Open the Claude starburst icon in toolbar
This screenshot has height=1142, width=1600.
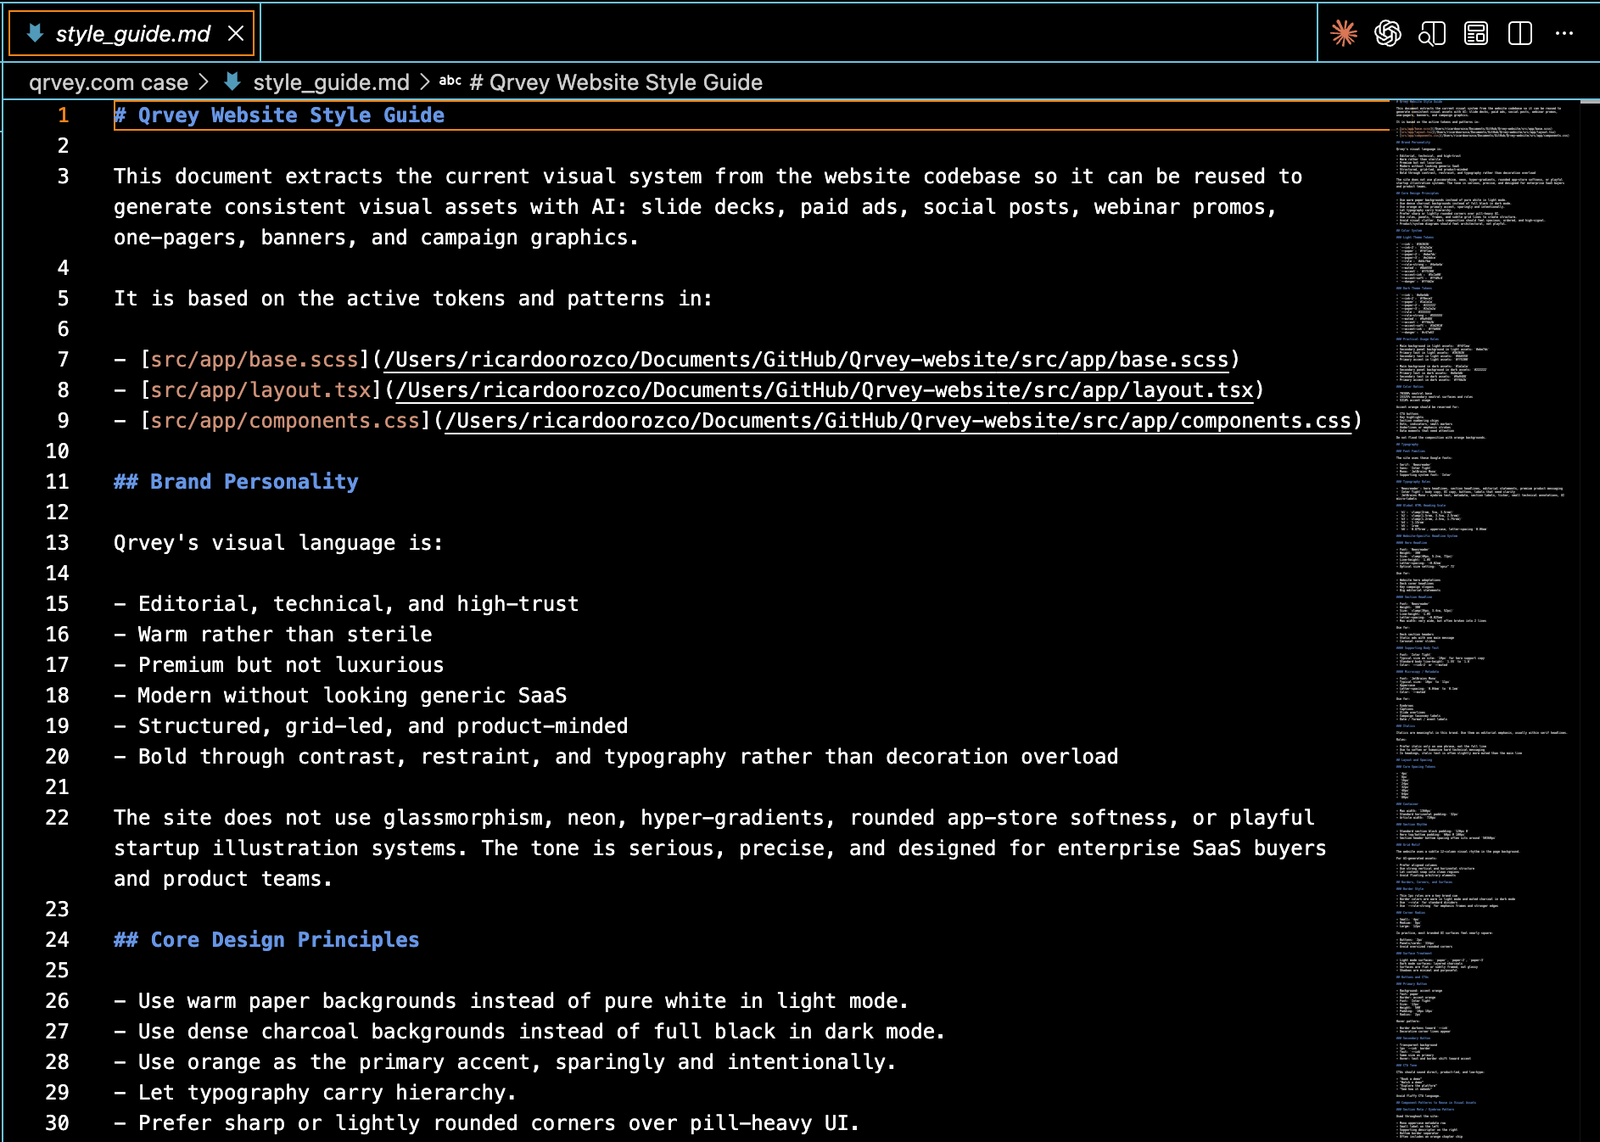coord(1344,33)
